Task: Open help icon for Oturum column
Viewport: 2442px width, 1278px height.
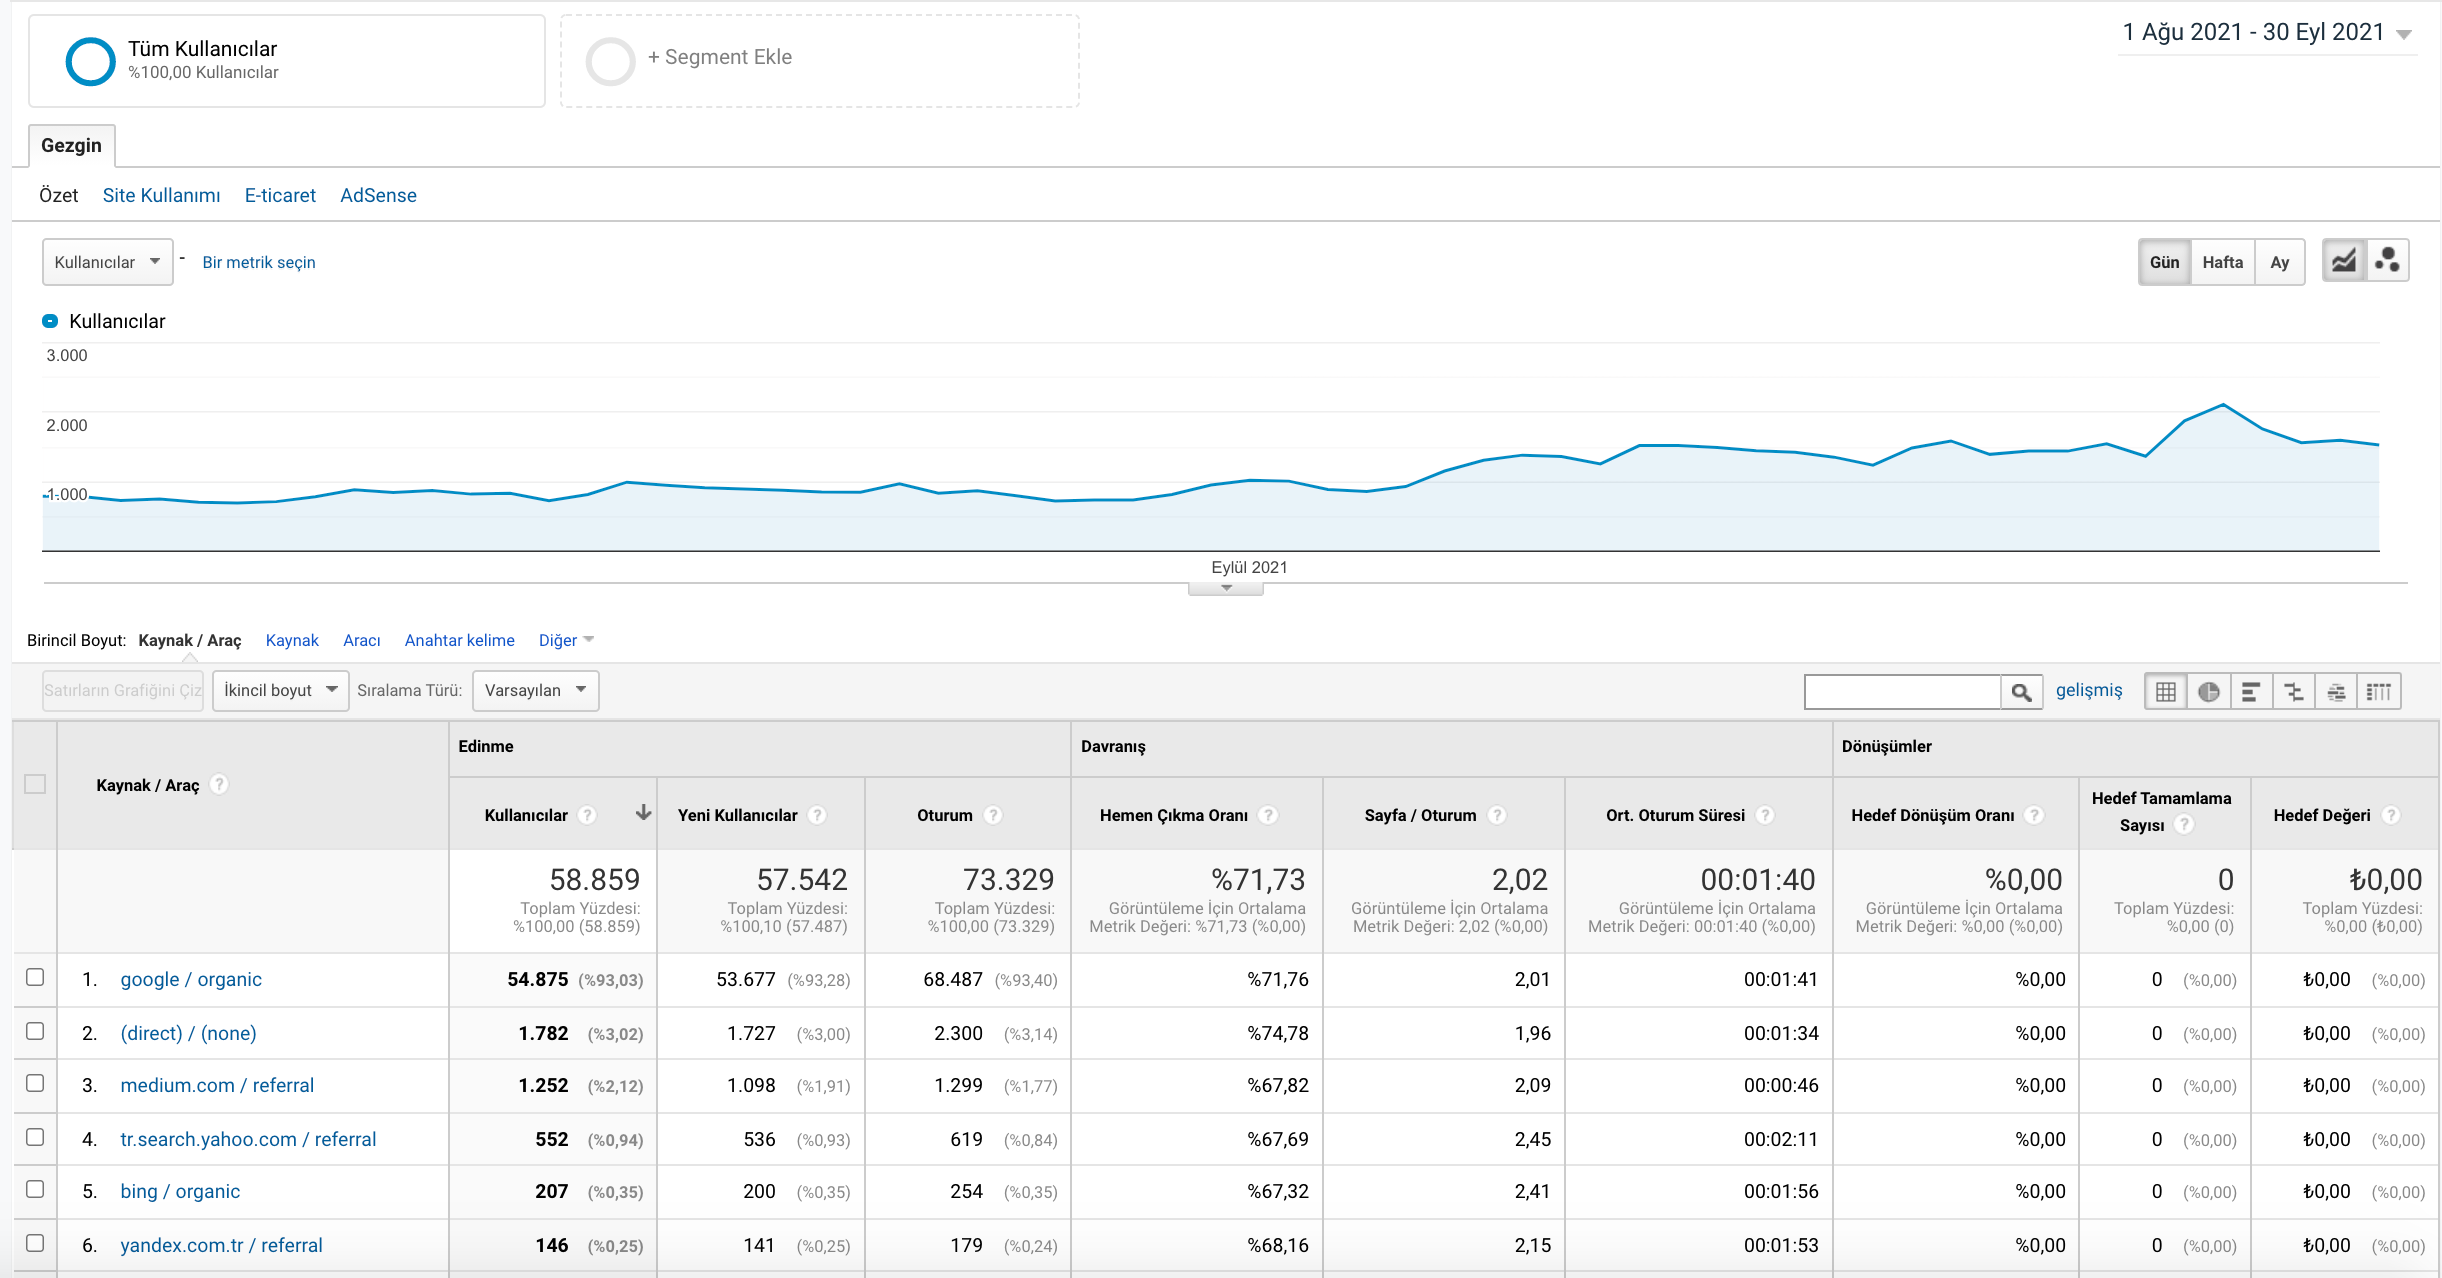Action: pos(993,815)
